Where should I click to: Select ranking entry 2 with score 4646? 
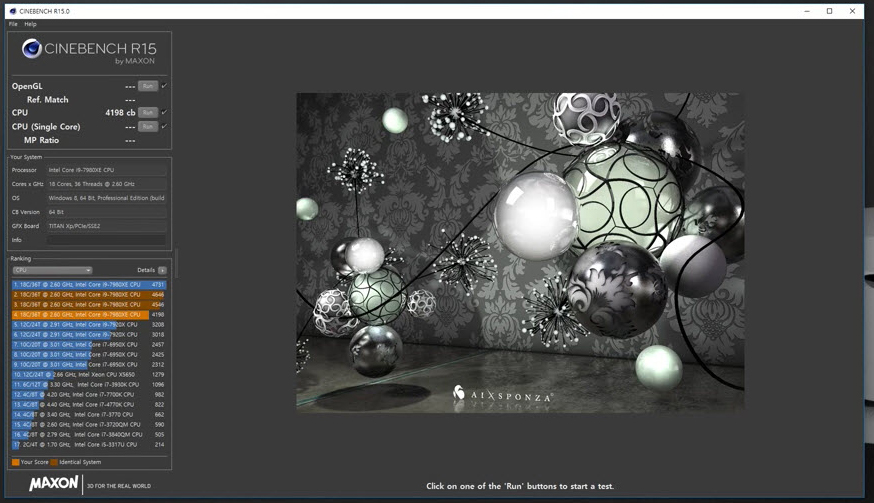(89, 294)
